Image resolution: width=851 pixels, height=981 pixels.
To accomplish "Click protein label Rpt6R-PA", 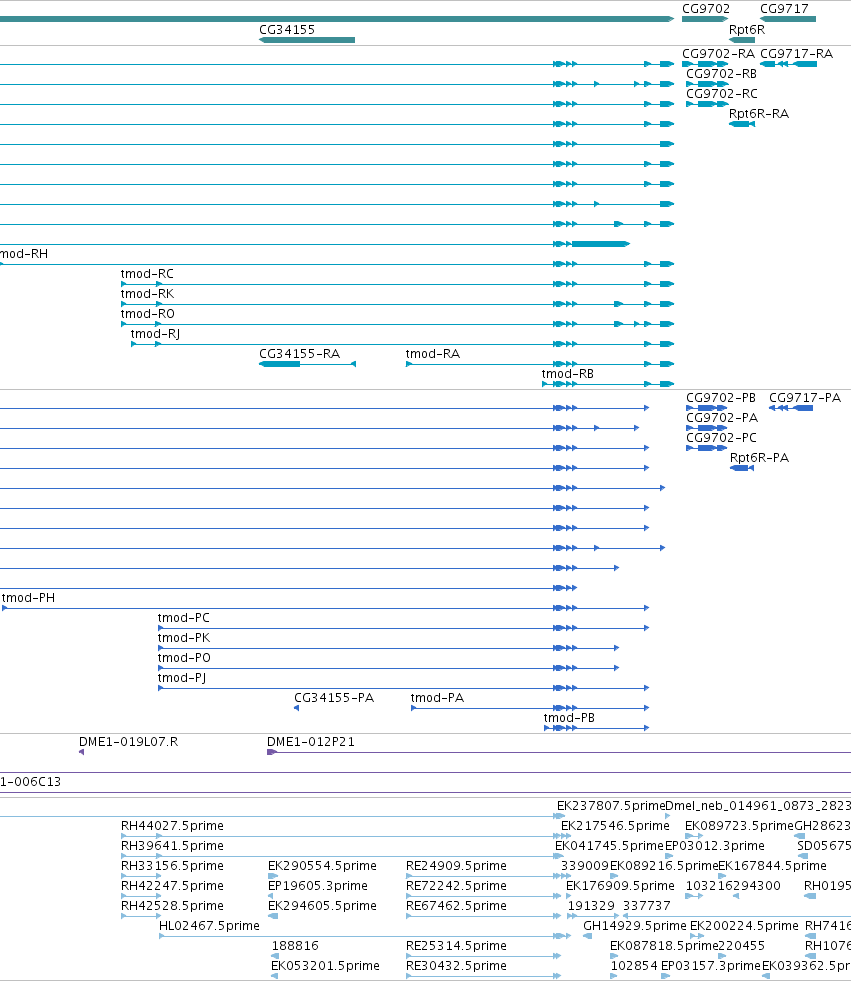I will [759, 458].
